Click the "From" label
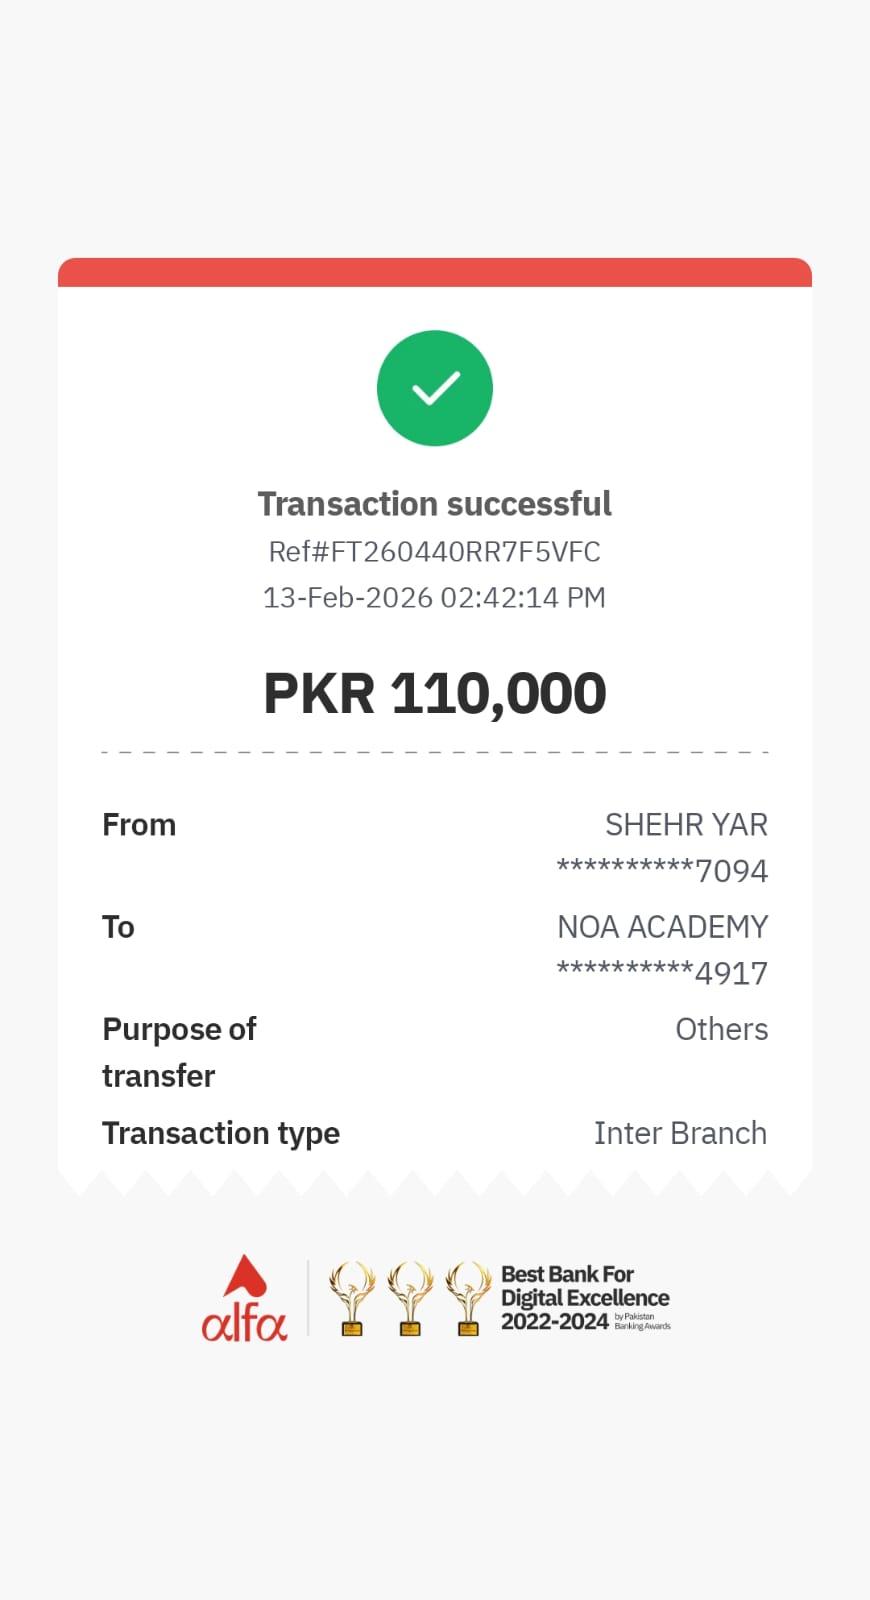 click(x=139, y=825)
